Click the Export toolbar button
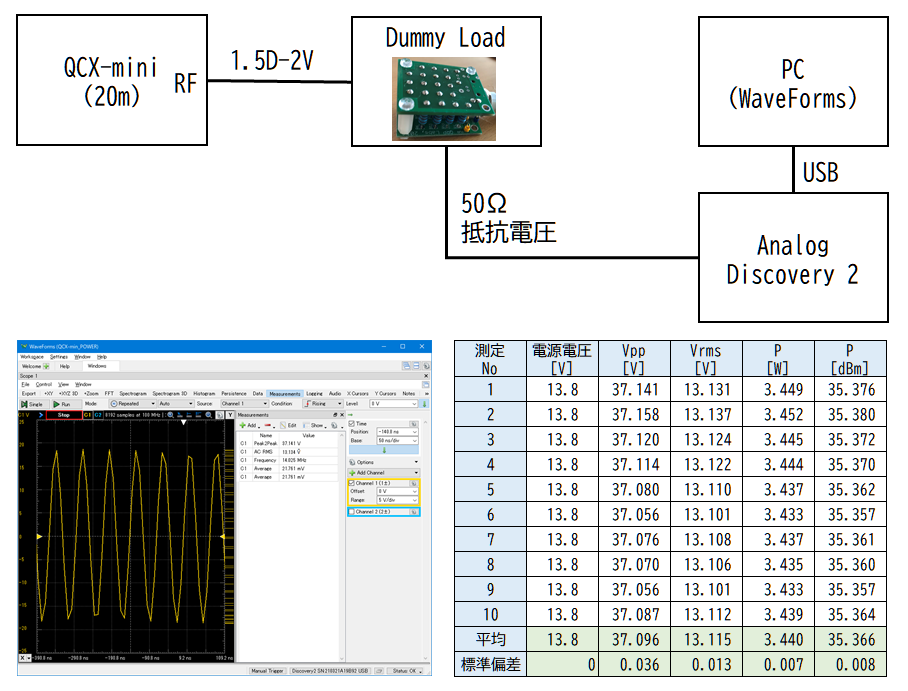908x691 pixels. (x=28, y=393)
